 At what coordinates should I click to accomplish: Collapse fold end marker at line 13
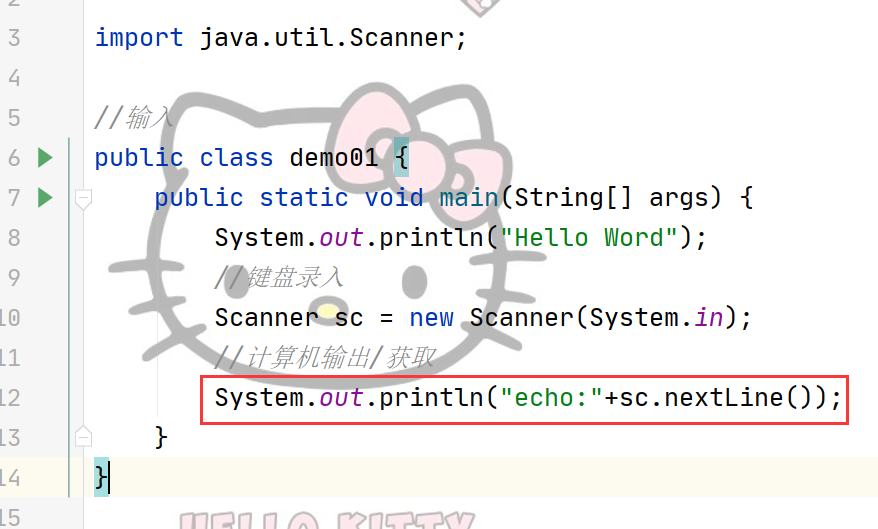point(83,436)
